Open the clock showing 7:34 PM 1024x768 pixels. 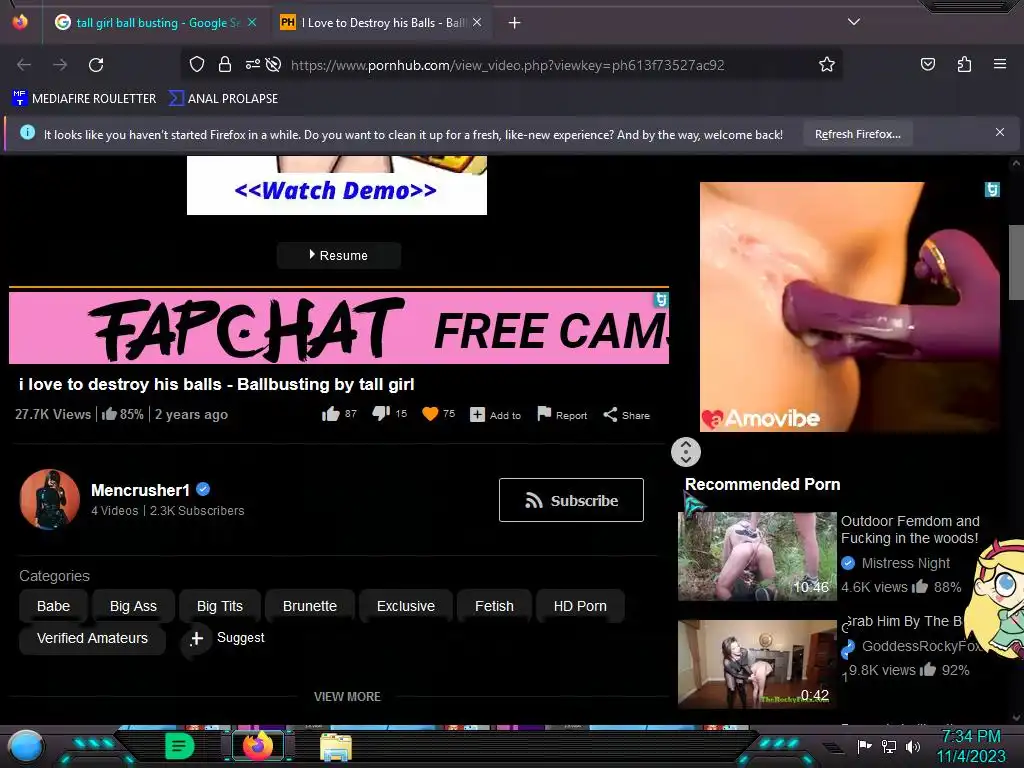(x=971, y=746)
